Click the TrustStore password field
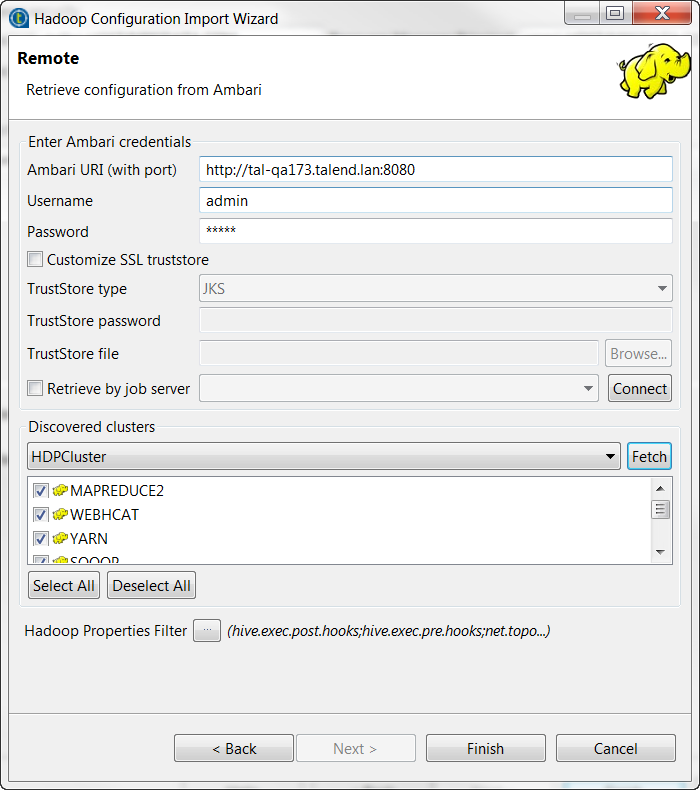 tap(435, 320)
